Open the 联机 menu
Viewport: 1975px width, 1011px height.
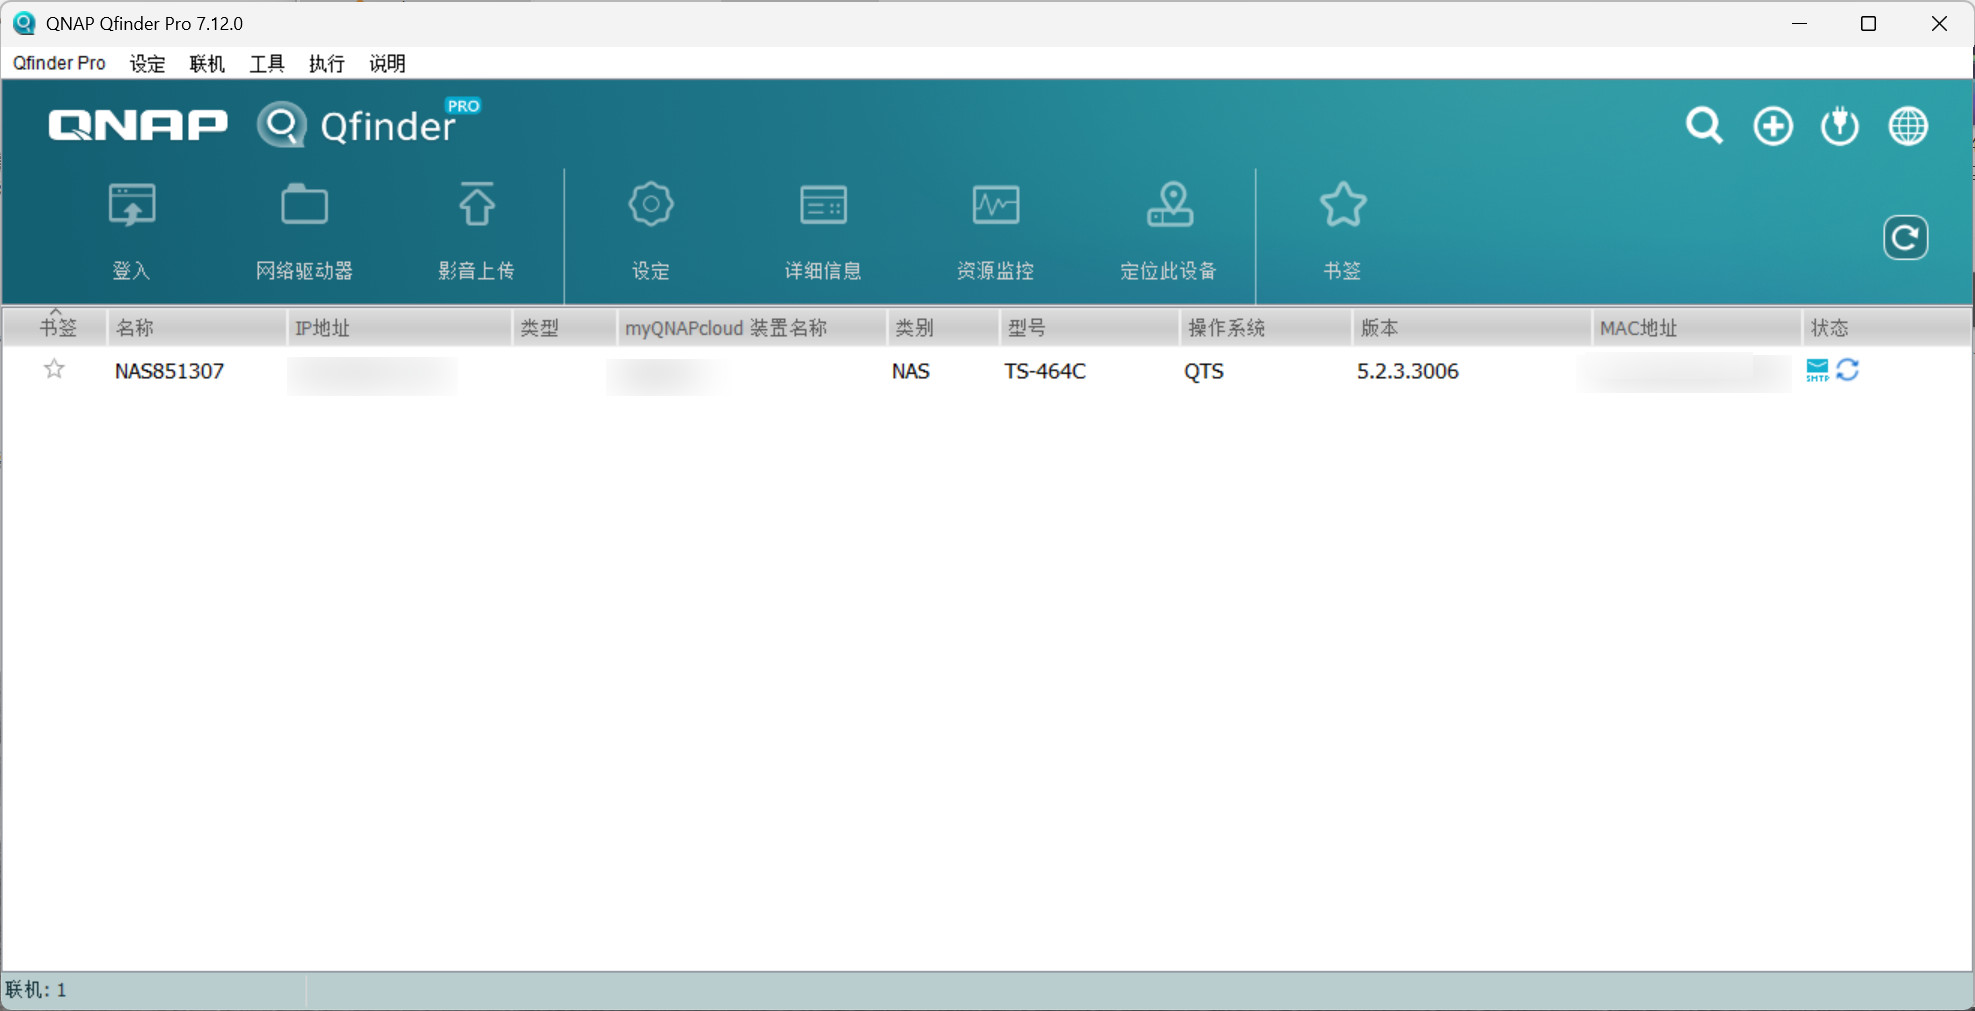(207, 63)
